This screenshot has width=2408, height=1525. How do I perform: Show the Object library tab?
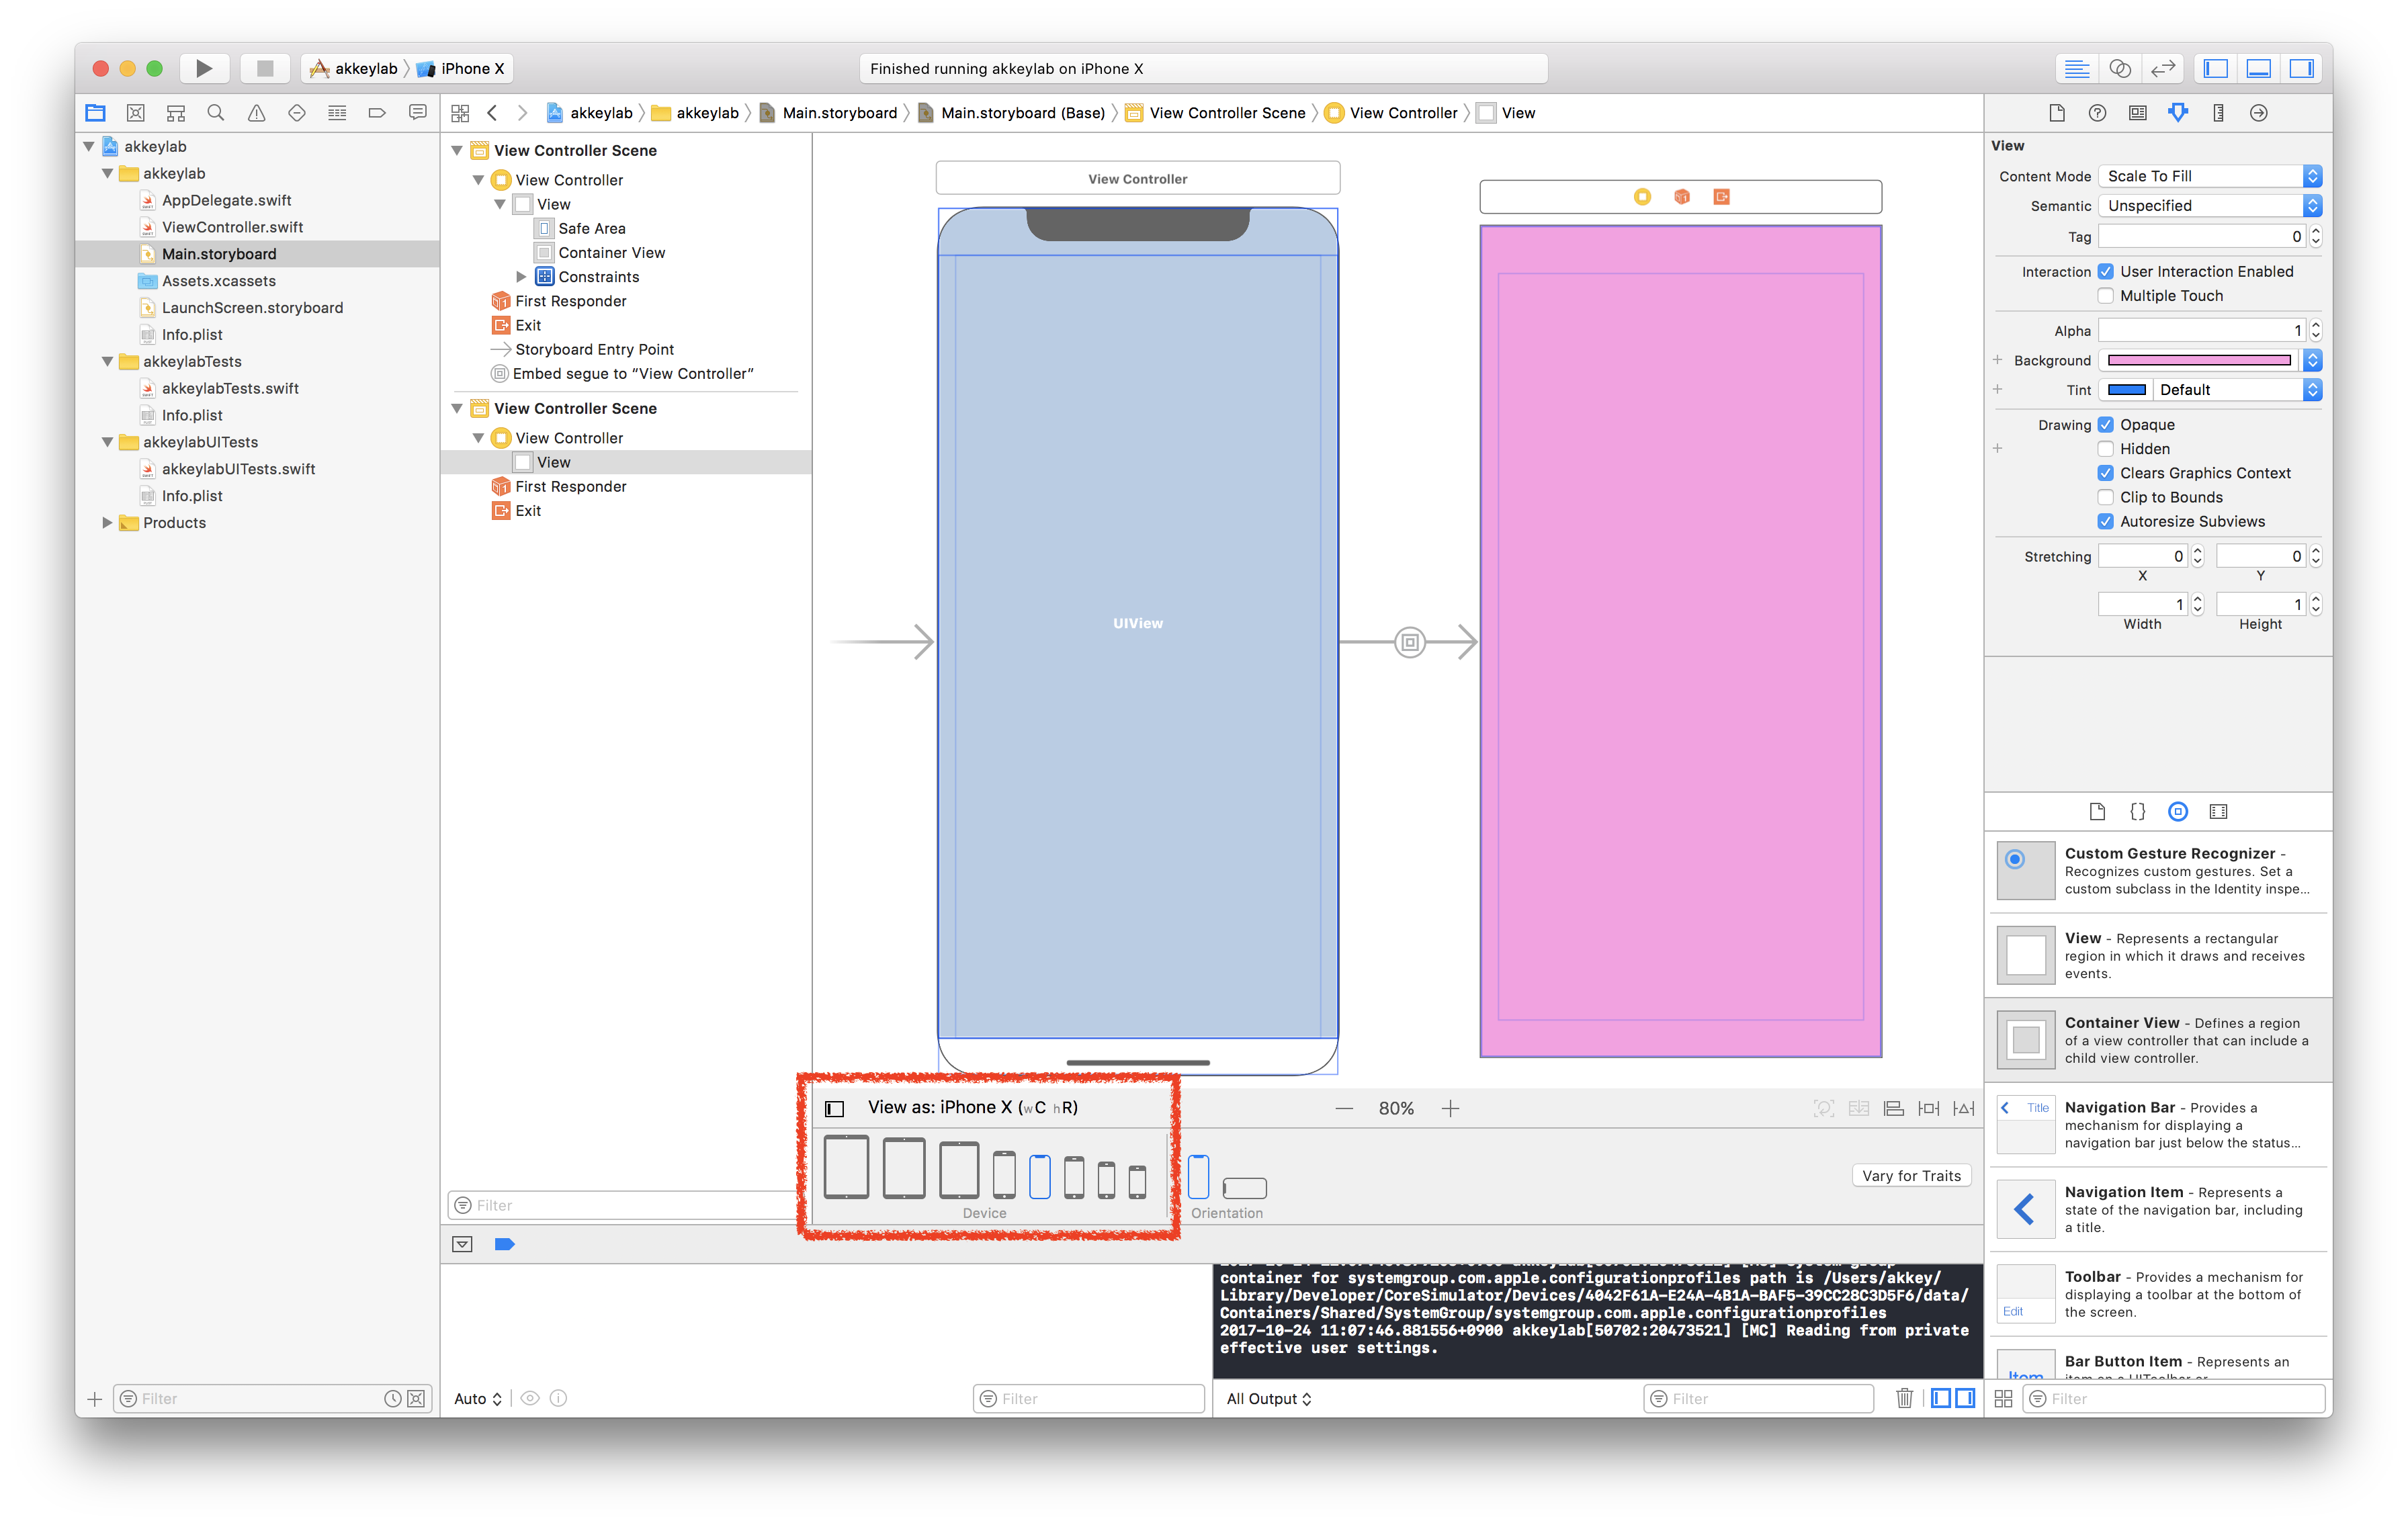click(x=2178, y=811)
